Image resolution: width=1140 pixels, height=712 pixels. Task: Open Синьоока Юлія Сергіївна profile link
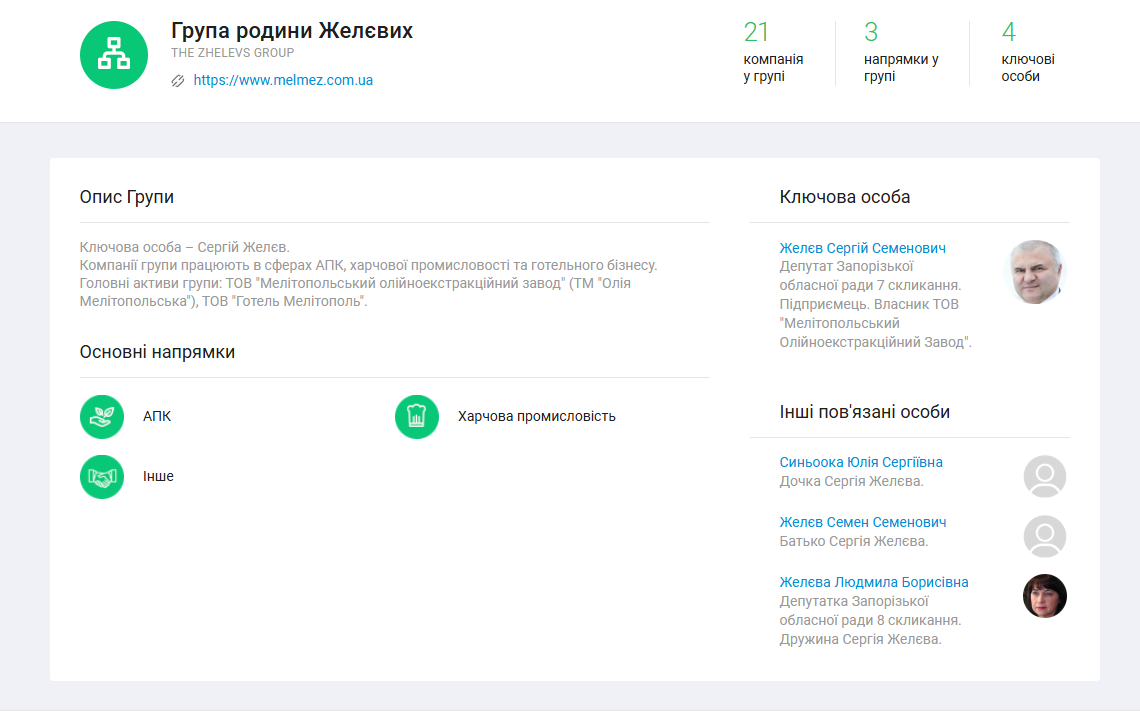click(x=861, y=462)
